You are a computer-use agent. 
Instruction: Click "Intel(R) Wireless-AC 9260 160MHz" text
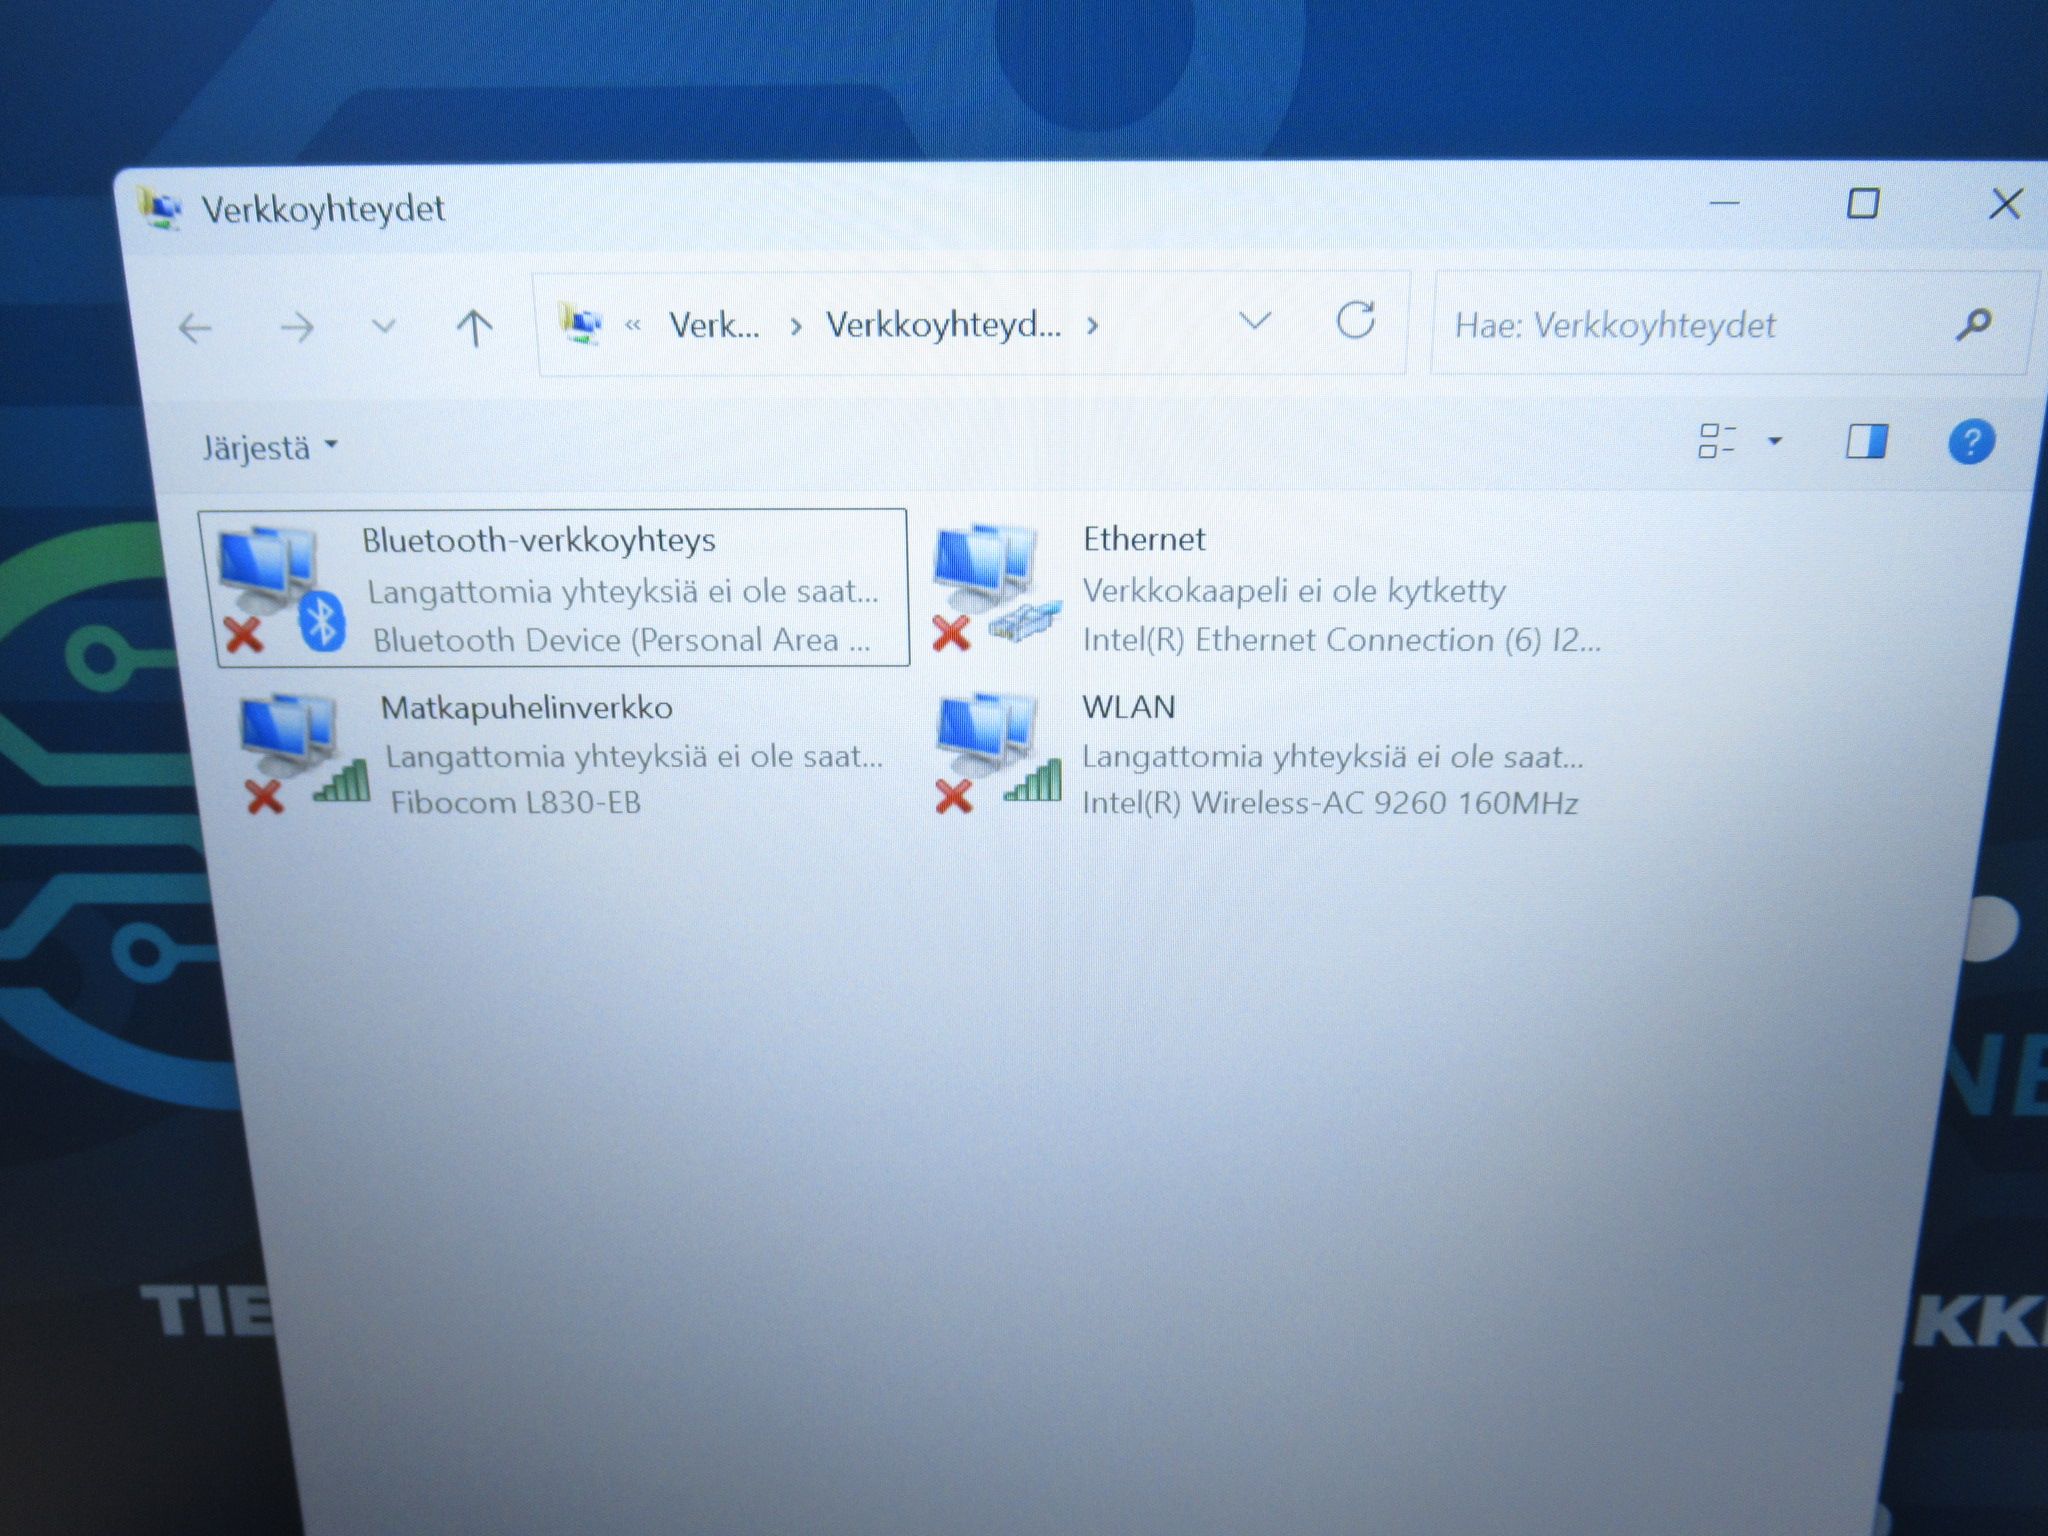pyautogui.click(x=1330, y=803)
